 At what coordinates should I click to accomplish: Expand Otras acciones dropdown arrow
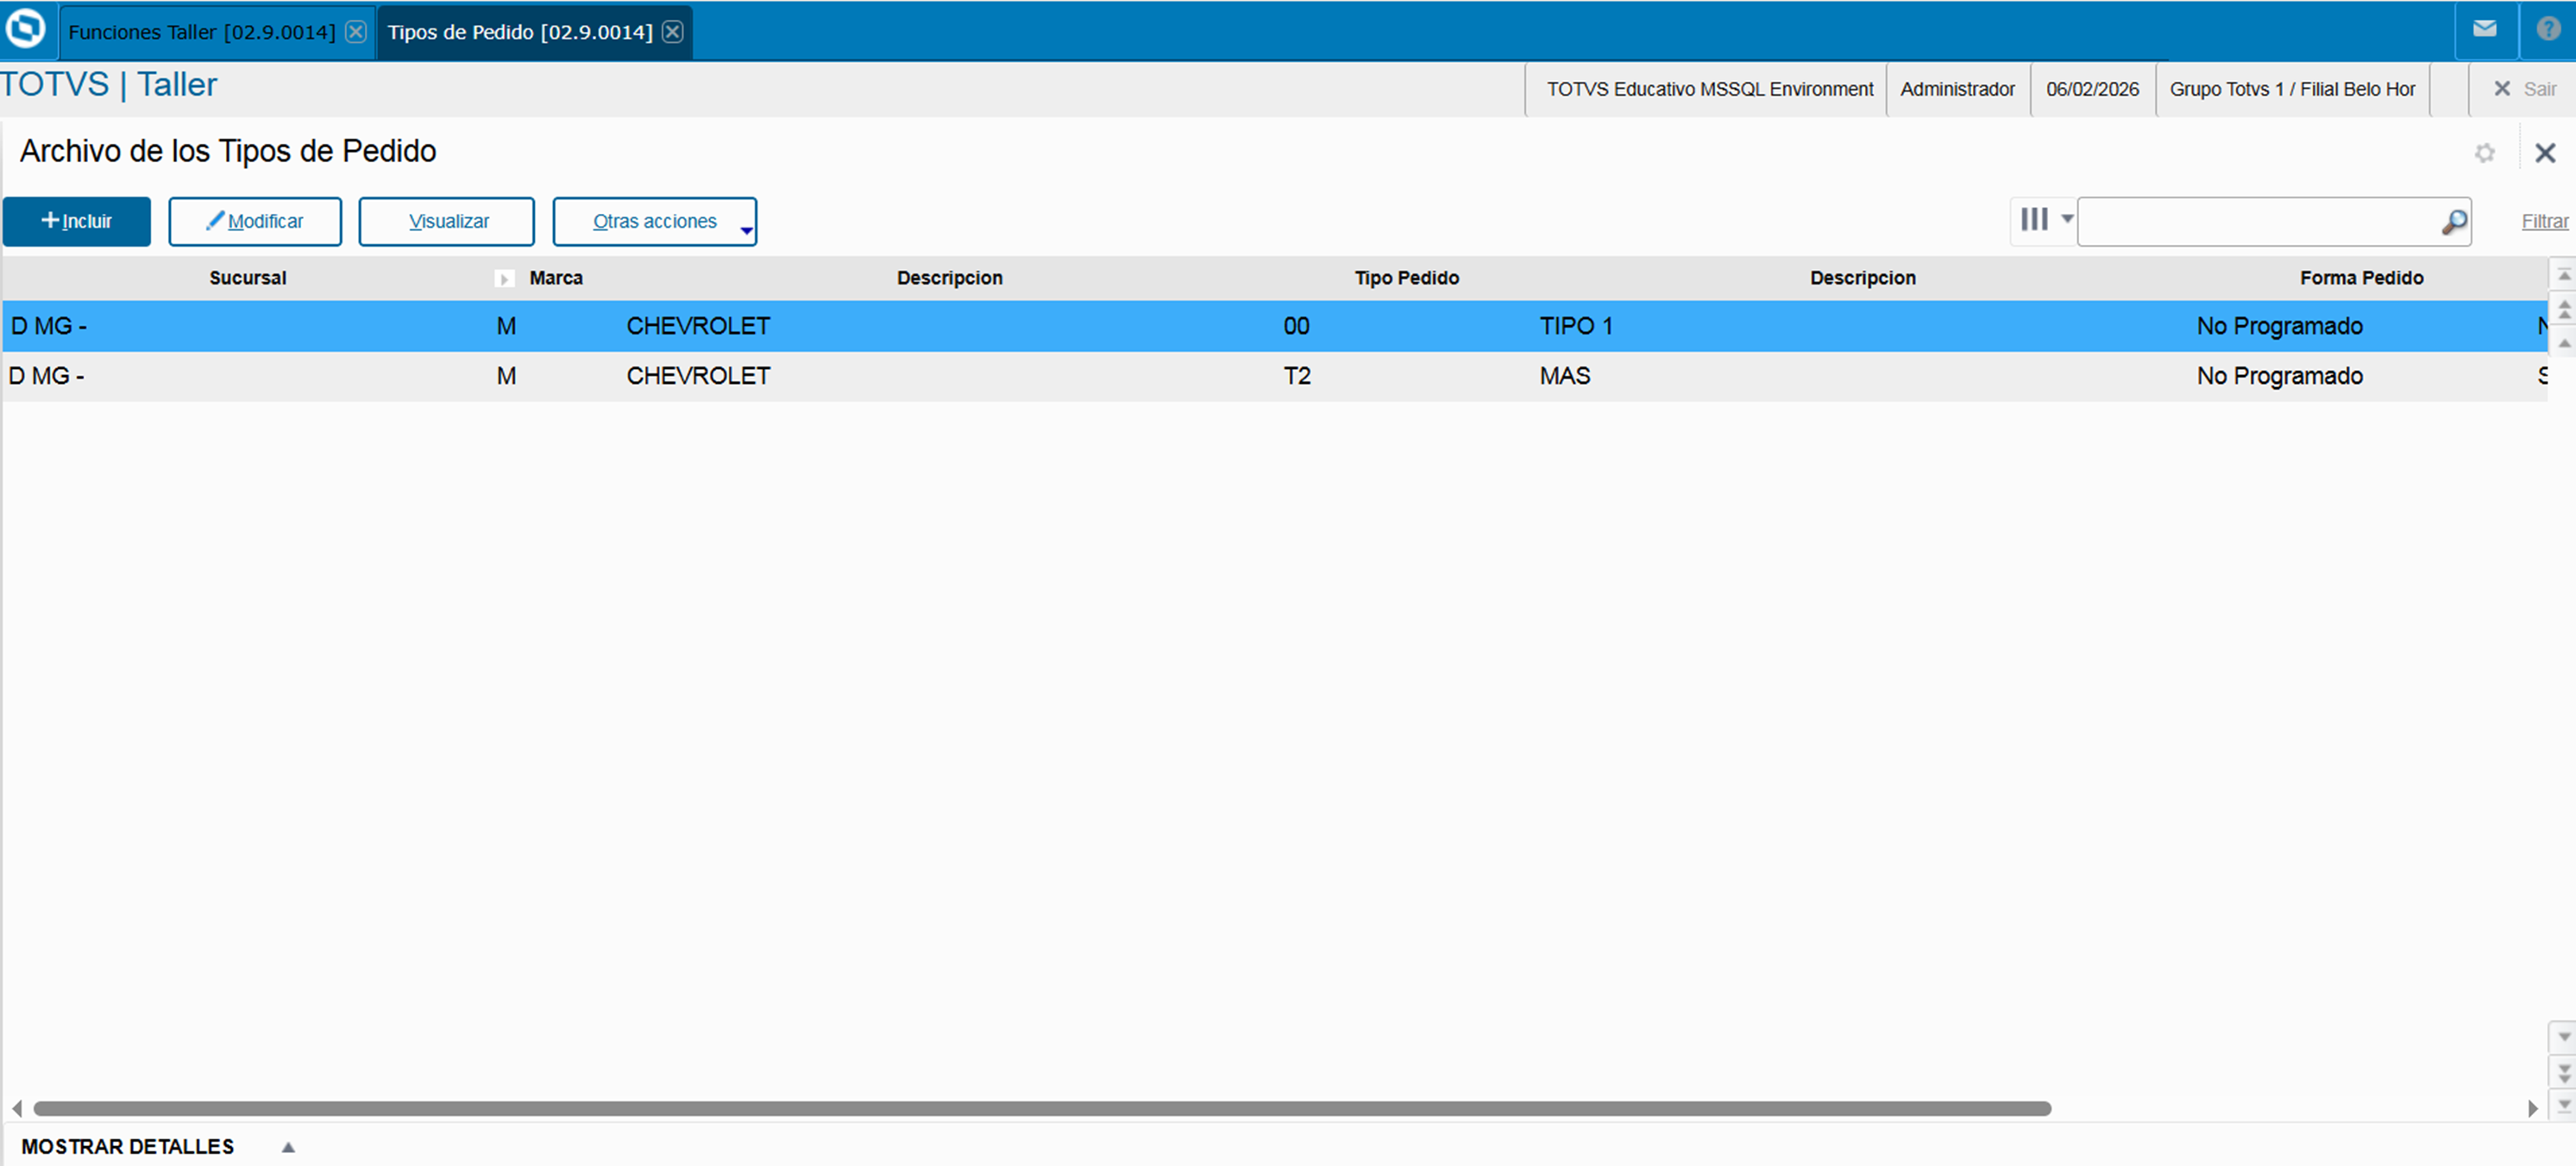746,230
